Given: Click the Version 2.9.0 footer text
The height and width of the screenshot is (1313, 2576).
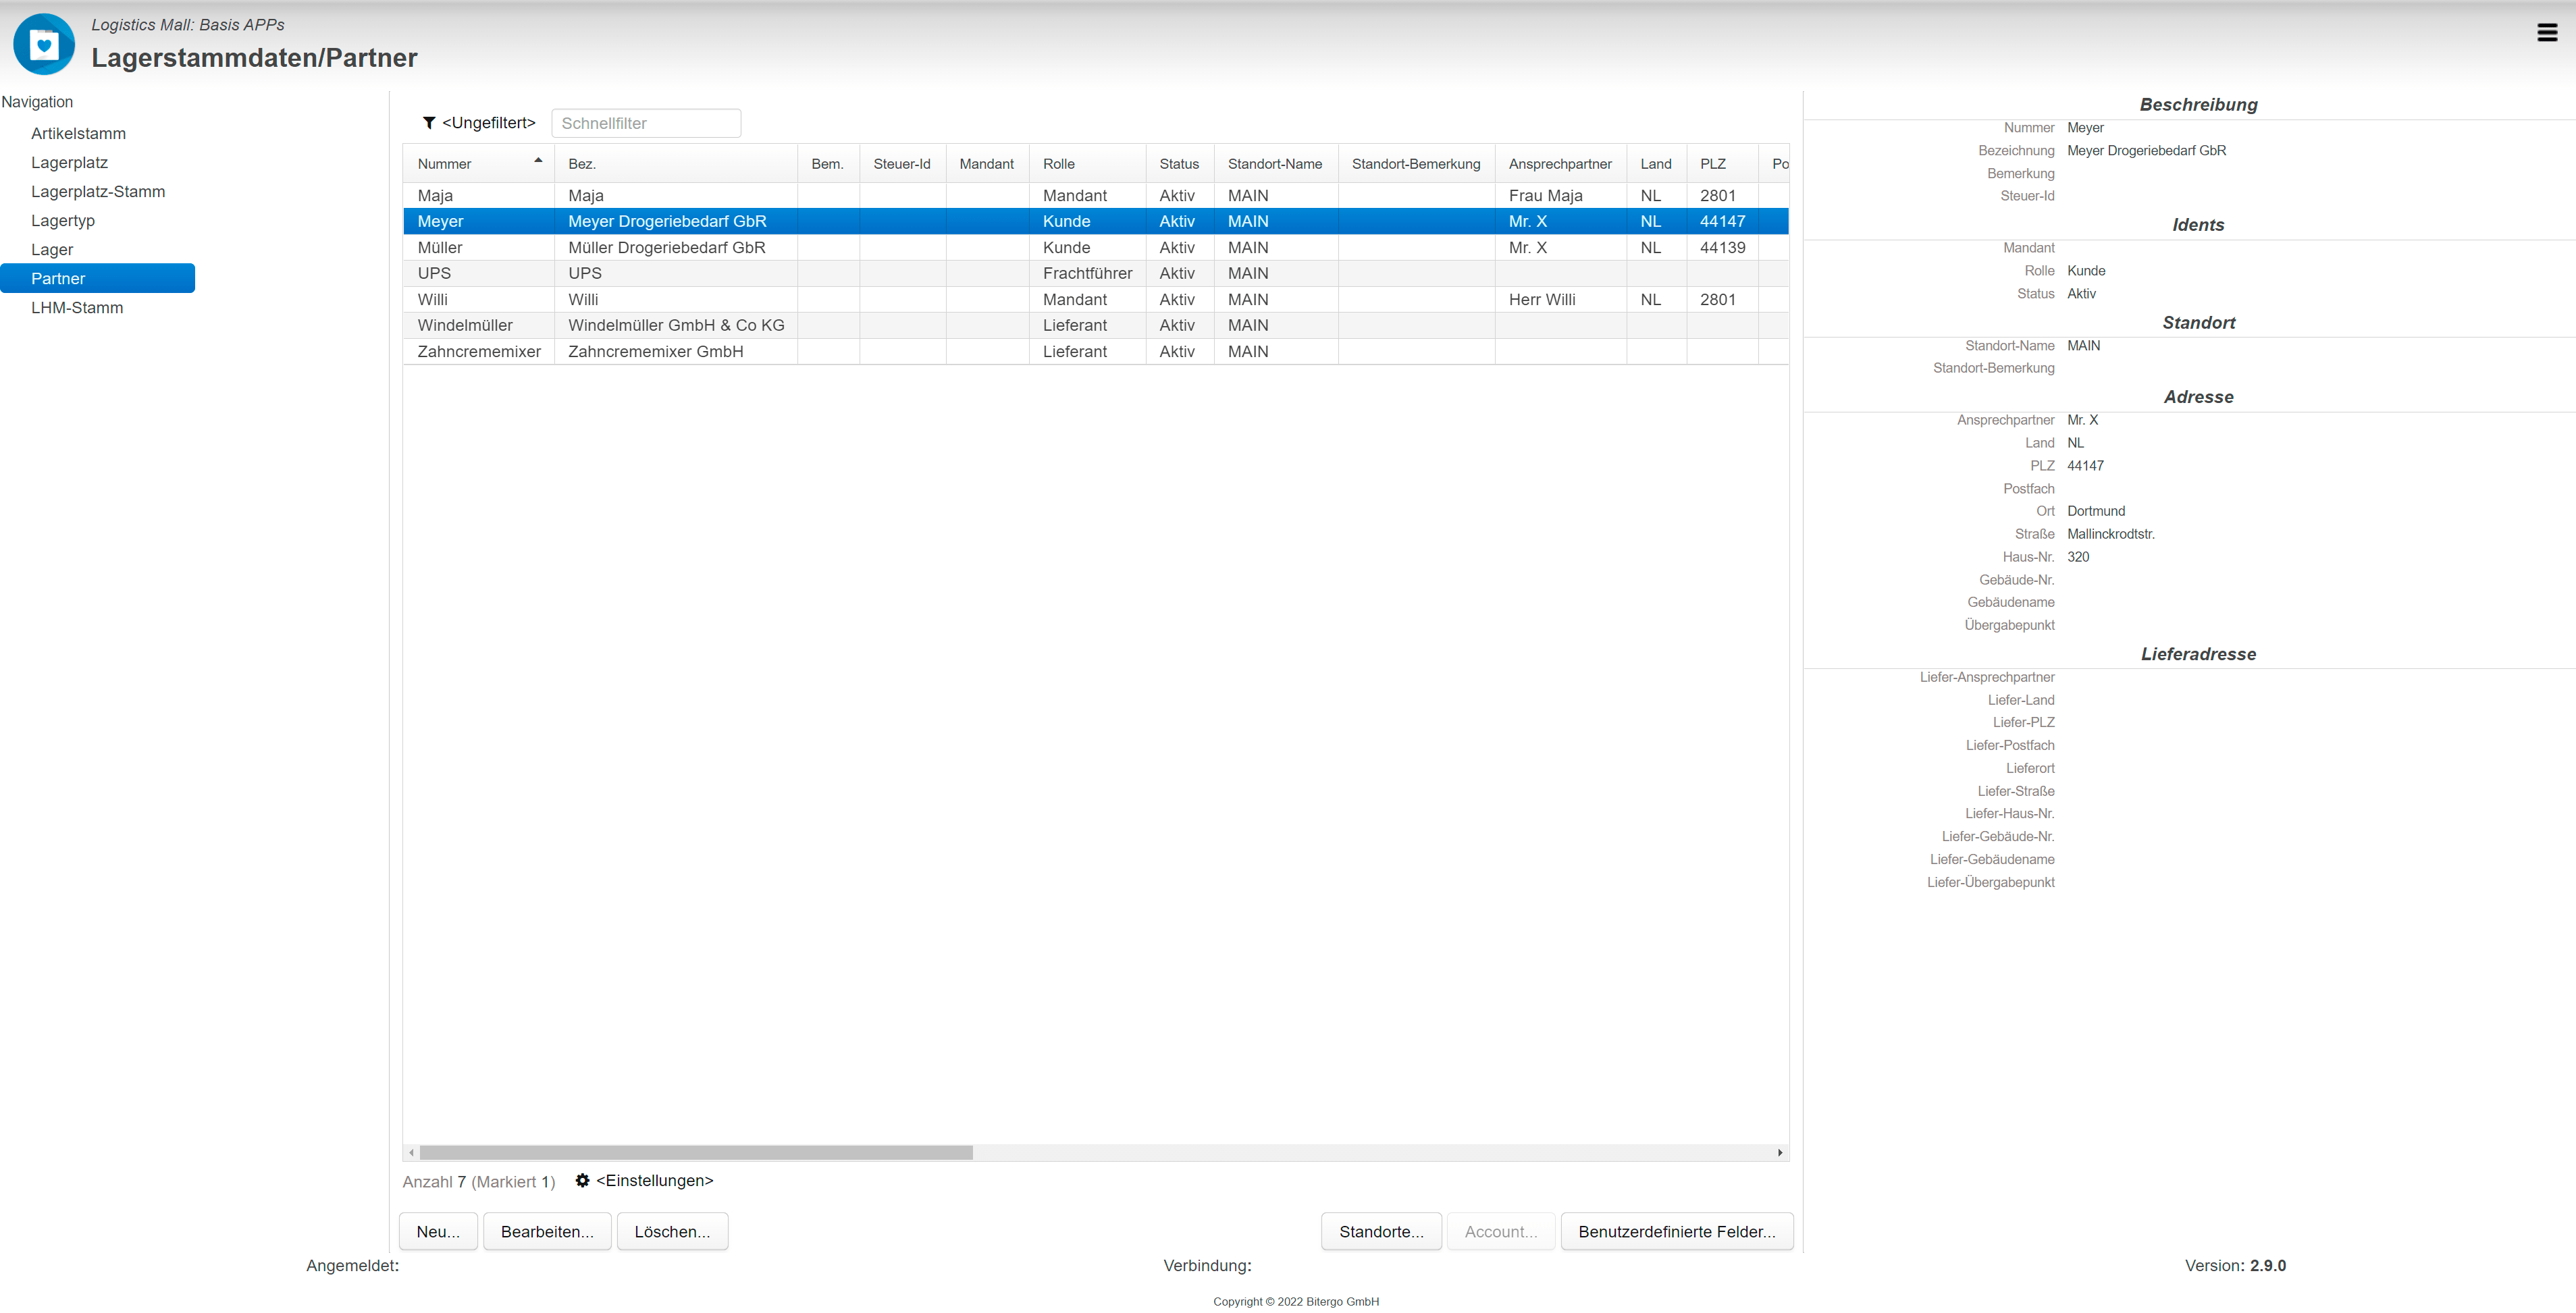Looking at the screenshot, I should click(2235, 1265).
